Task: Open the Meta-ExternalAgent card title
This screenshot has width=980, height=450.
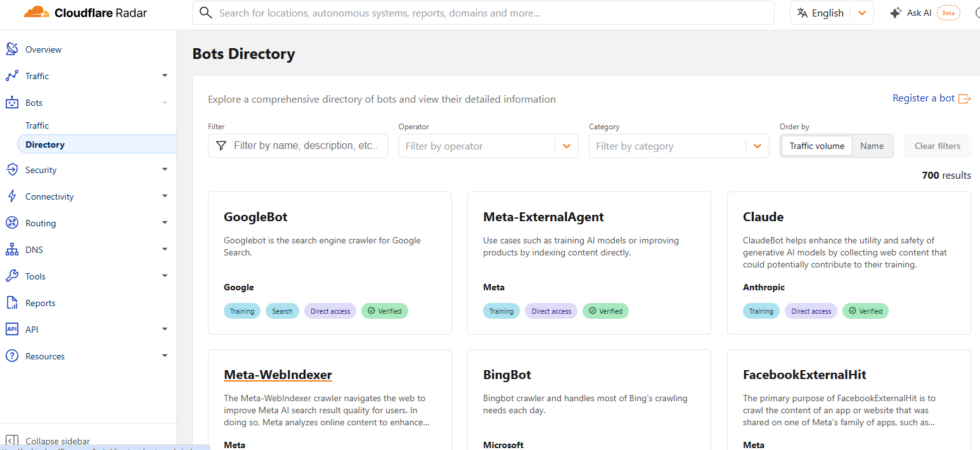Action: click(543, 218)
